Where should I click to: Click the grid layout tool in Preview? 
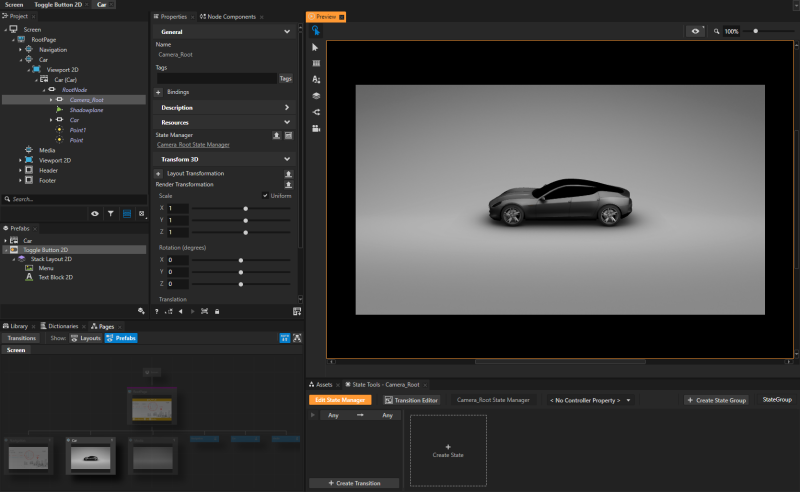[316, 63]
